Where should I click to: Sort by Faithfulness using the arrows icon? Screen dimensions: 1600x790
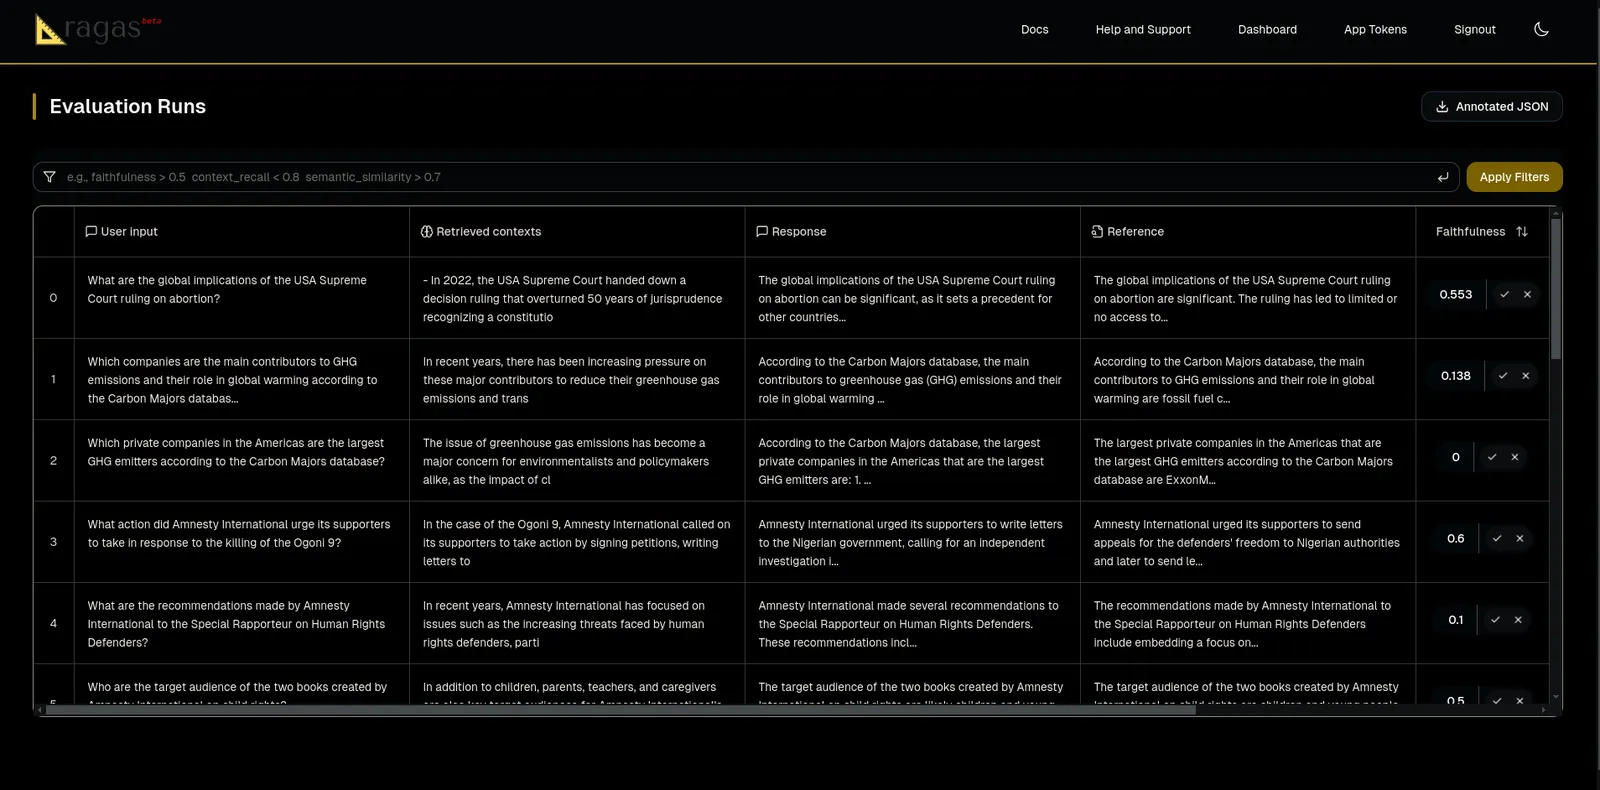click(x=1522, y=232)
